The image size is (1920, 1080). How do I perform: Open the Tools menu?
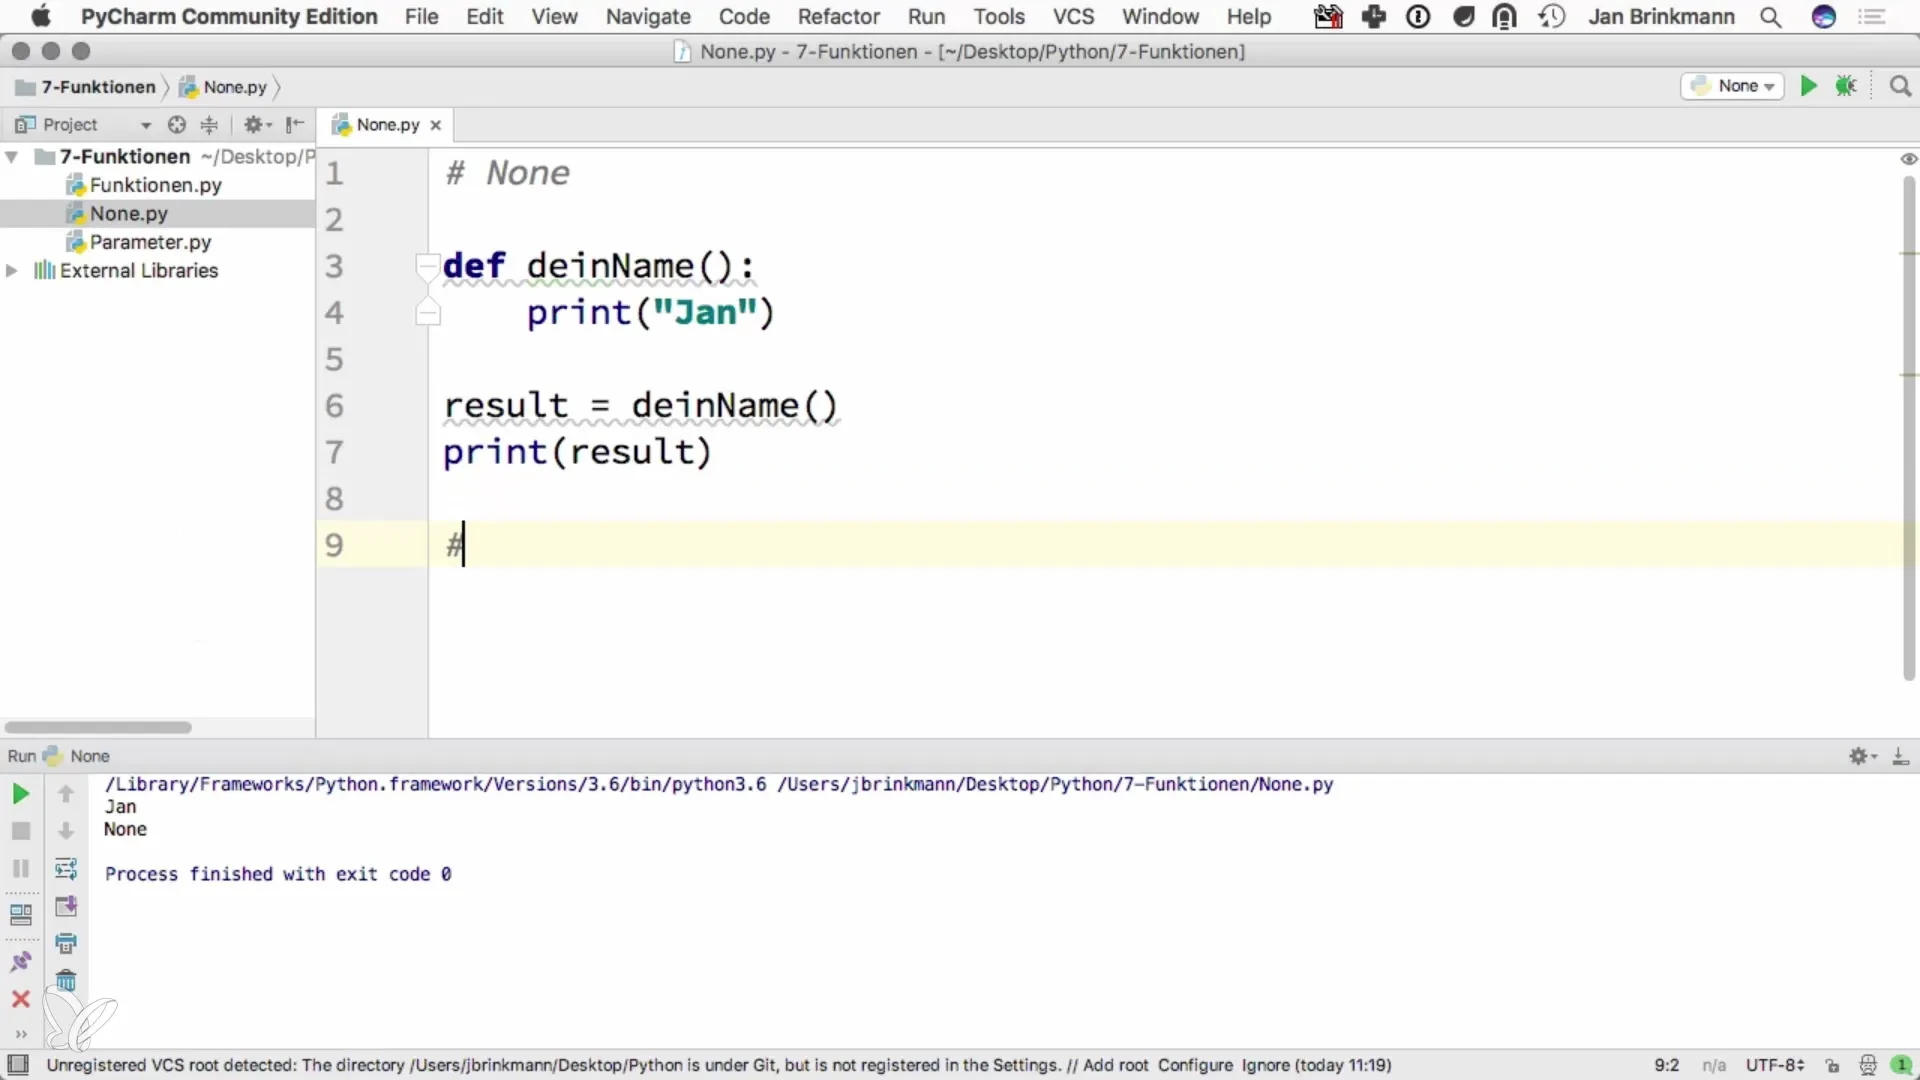pyautogui.click(x=999, y=17)
